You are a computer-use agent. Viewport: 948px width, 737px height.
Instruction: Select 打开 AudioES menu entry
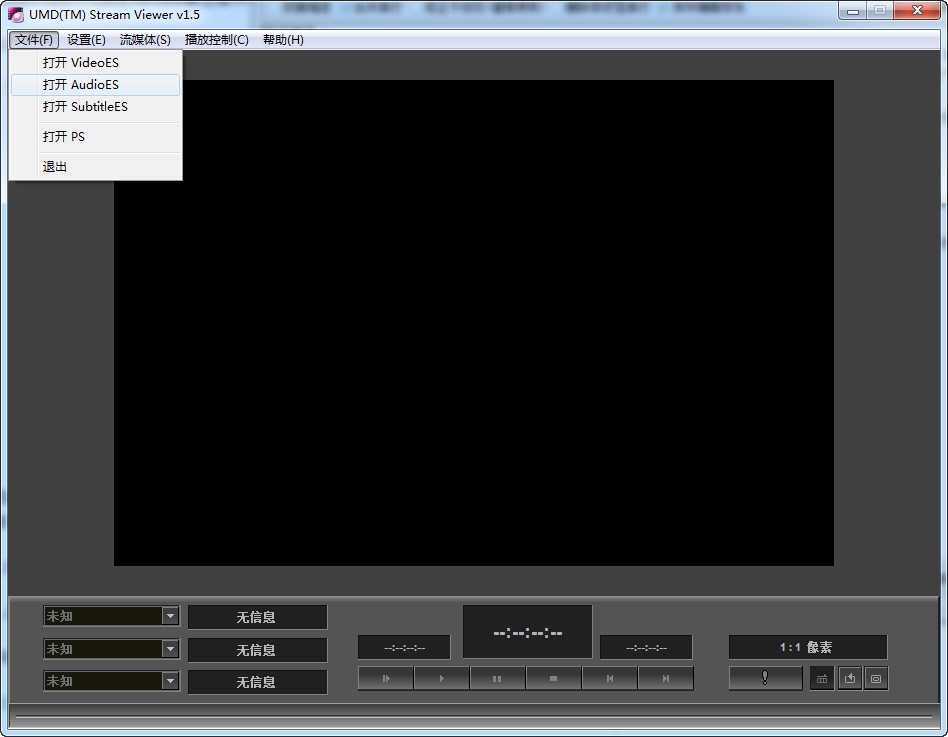coord(81,85)
